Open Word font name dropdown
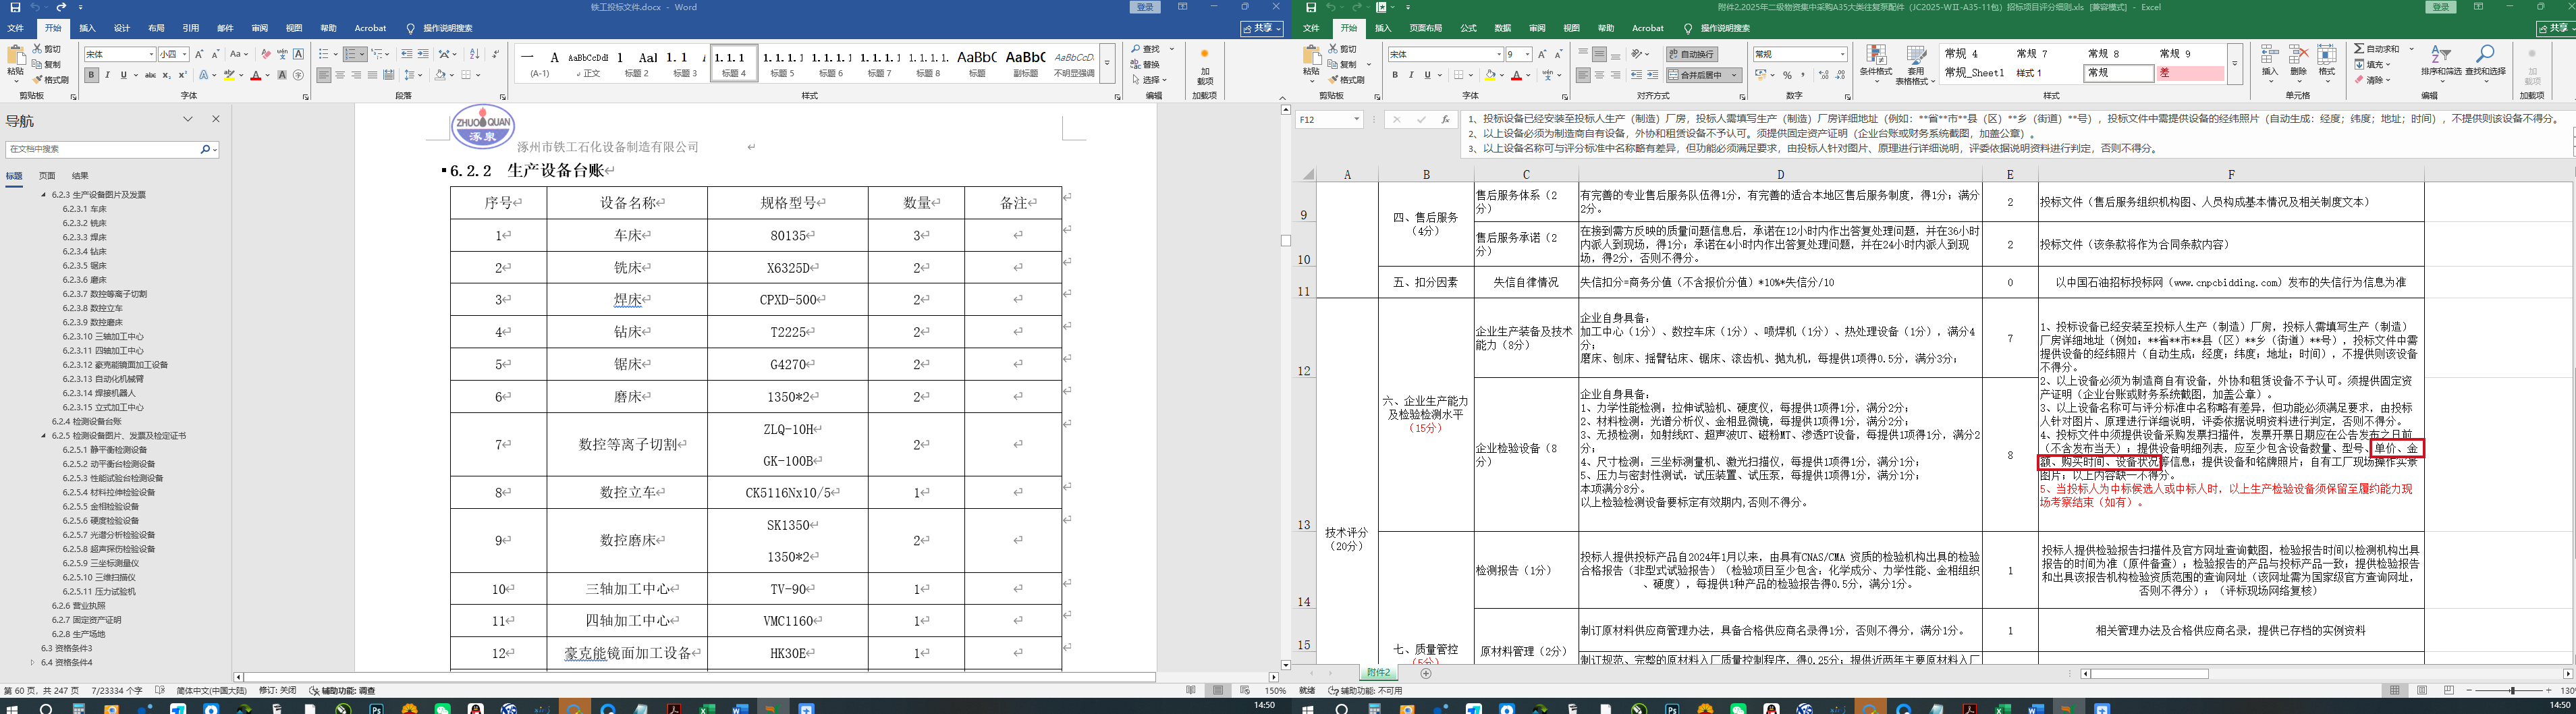The height and width of the screenshot is (714, 2576). pos(151,54)
